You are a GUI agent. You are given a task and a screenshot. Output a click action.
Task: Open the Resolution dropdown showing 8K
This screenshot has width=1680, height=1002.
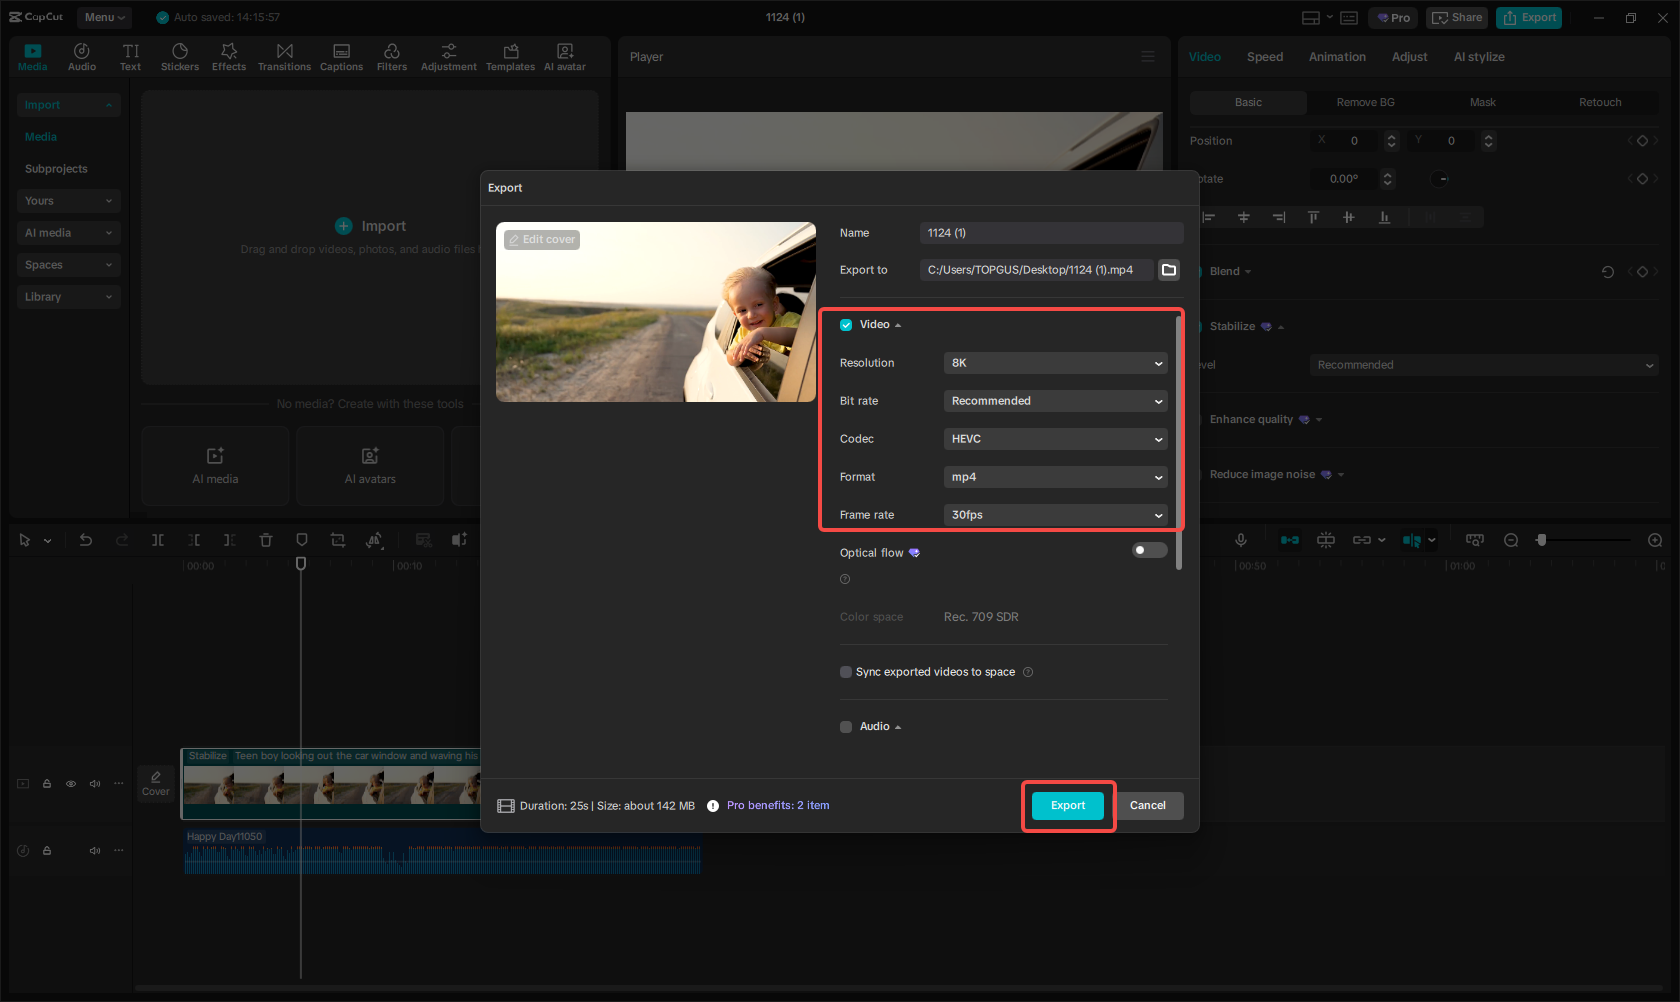point(1055,362)
